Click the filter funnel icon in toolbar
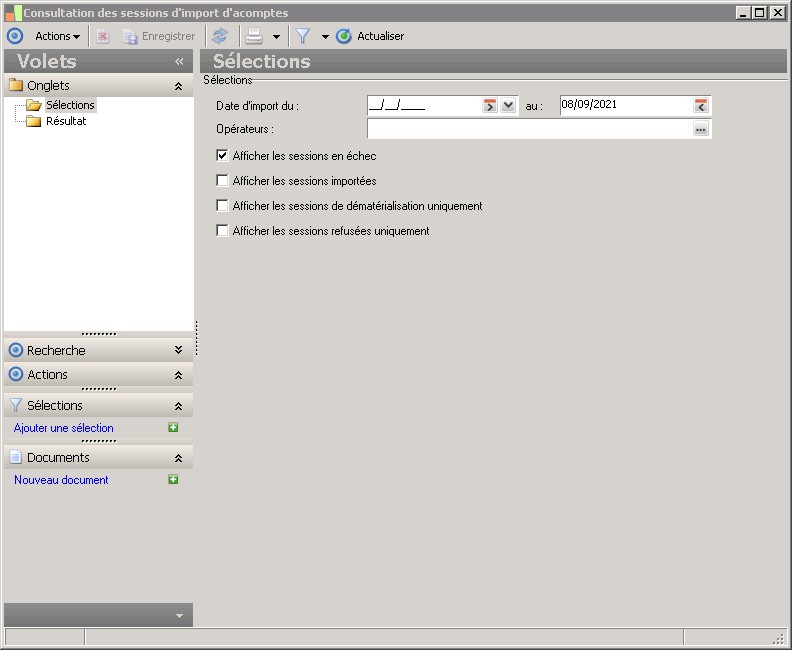792x650 pixels. pyautogui.click(x=303, y=36)
